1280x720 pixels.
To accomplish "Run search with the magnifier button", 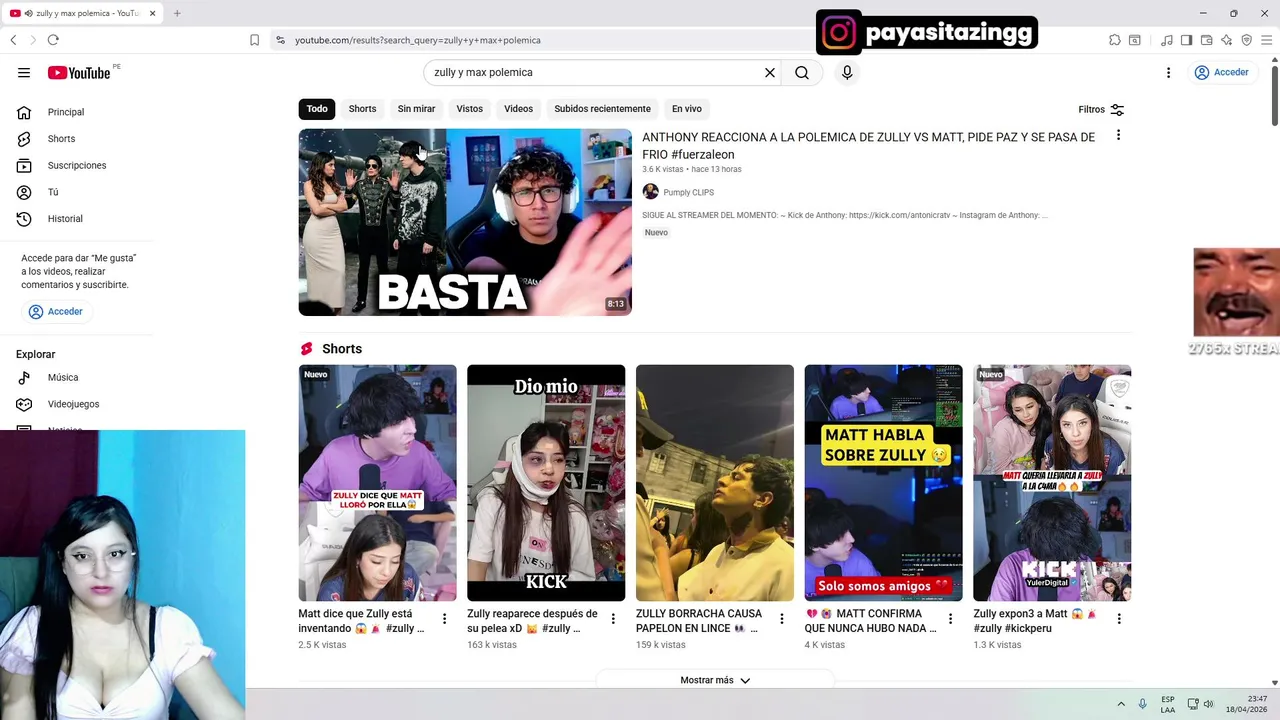I will coord(802,72).
